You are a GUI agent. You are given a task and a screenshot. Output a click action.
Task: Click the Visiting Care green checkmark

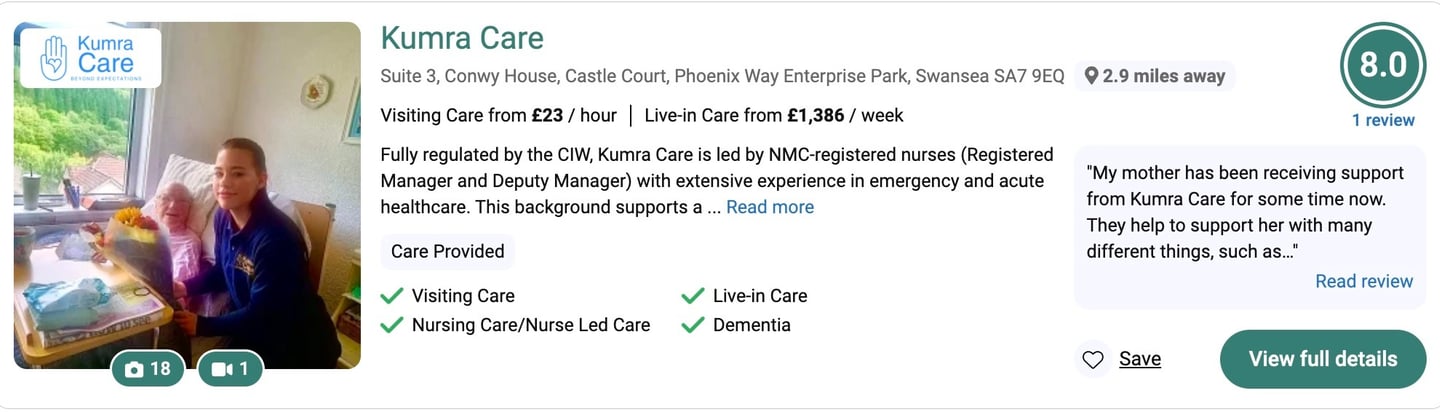tap(392, 296)
